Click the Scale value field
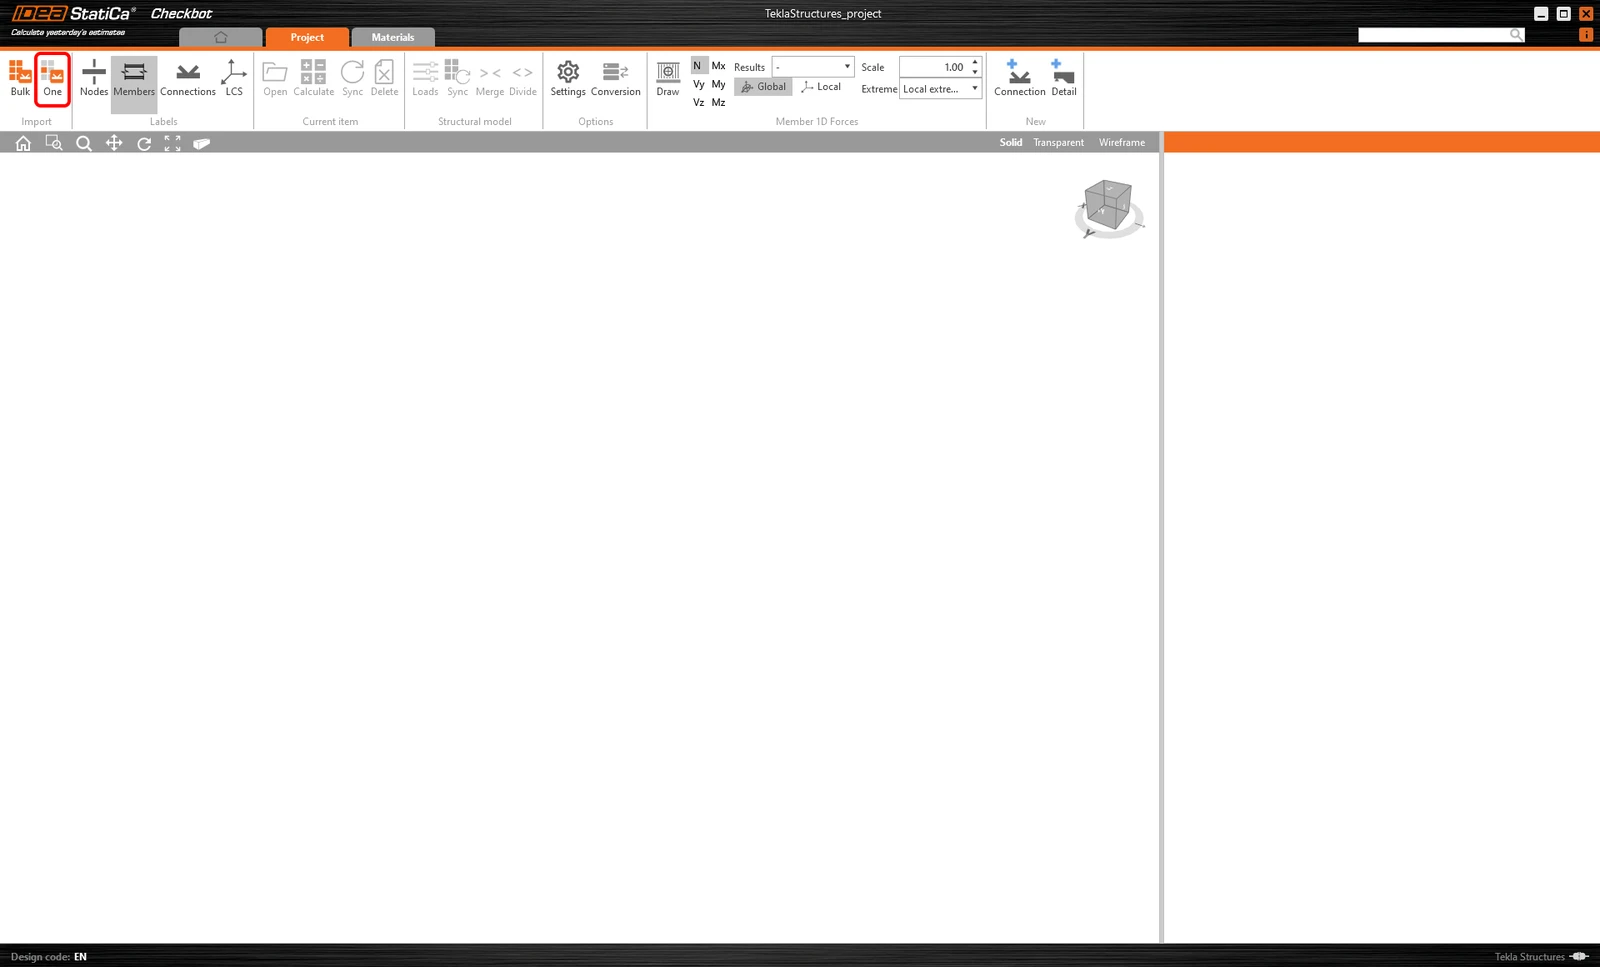The image size is (1600, 967). coord(934,67)
